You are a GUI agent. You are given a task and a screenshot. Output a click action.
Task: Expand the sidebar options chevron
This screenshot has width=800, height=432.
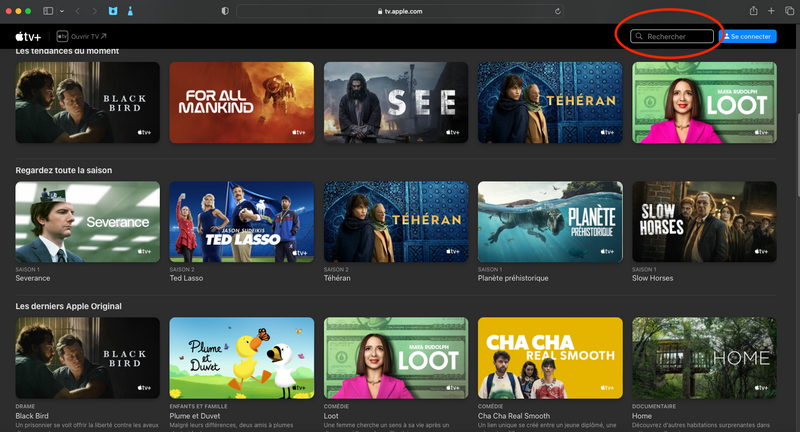(62, 11)
